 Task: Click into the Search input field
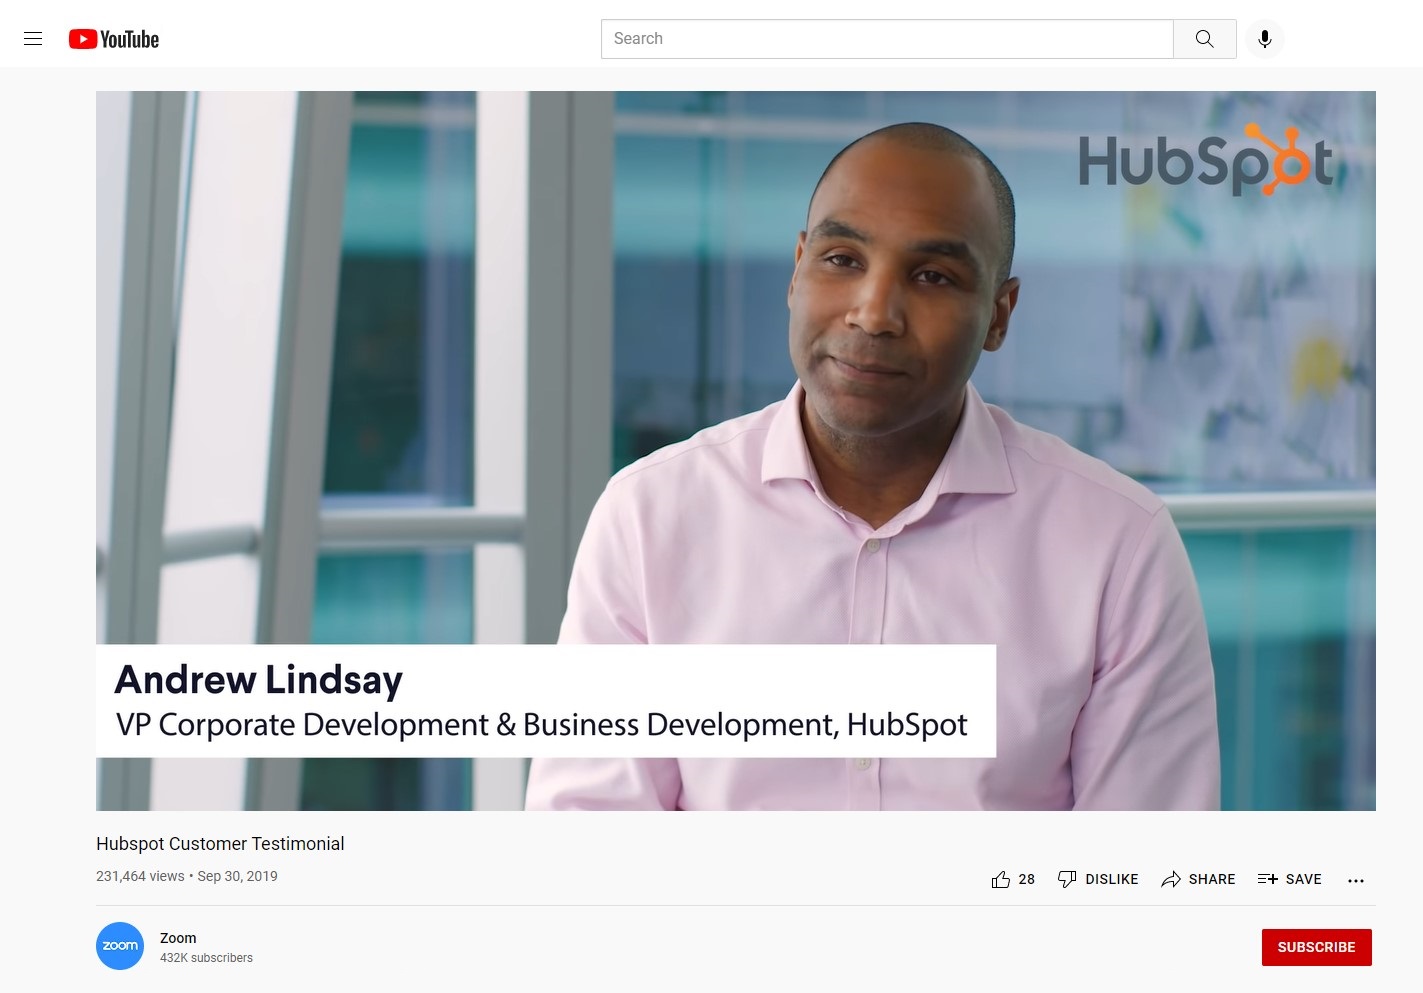coord(887,39)
